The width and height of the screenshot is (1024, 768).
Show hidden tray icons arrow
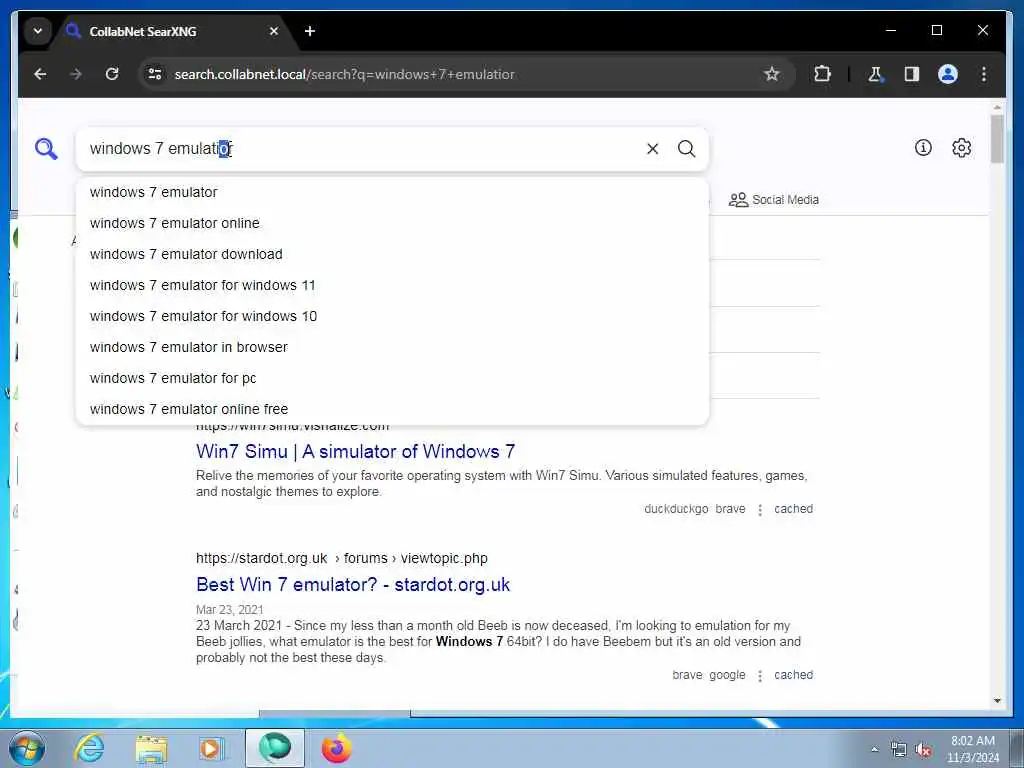click(x=874, y=749)
